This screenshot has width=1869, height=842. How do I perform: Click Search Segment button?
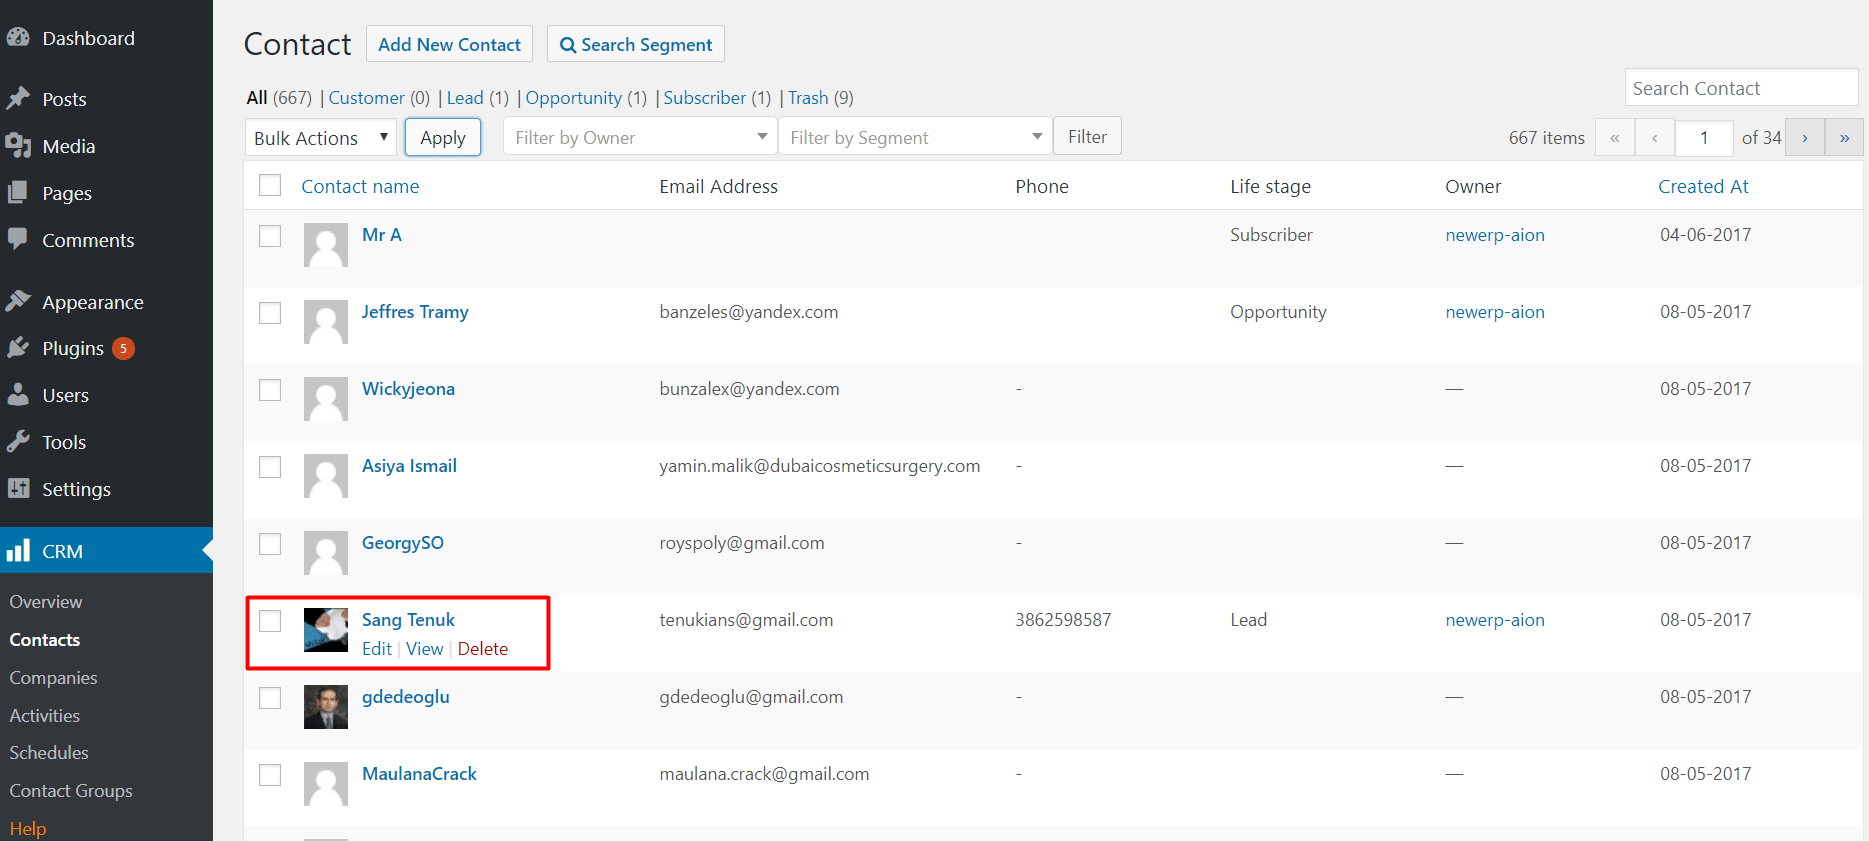636,44
